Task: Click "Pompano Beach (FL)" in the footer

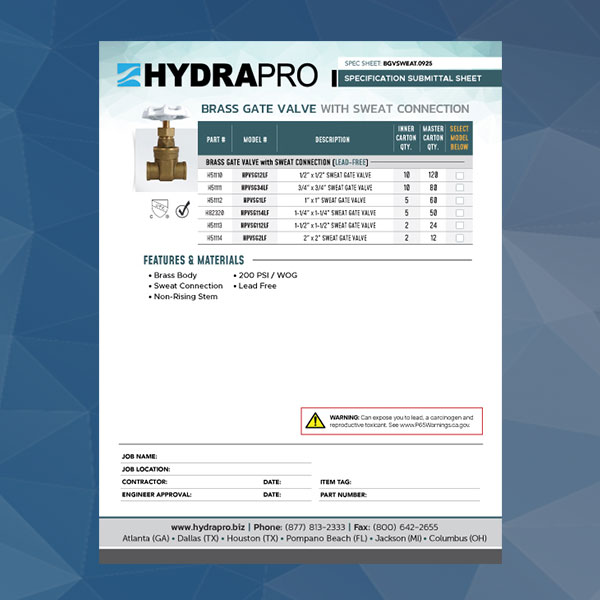Action: click(326, 538)
